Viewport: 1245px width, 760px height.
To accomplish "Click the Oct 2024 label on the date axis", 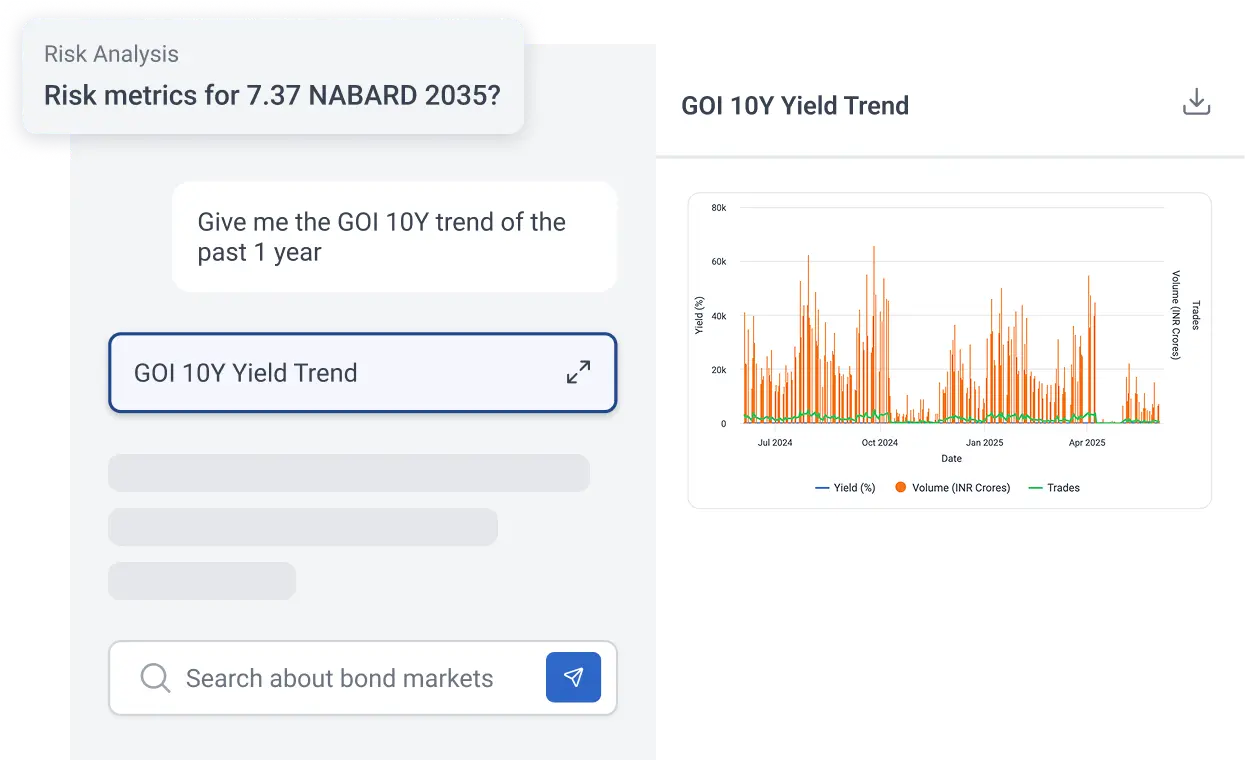I will [x=880, y=442].
